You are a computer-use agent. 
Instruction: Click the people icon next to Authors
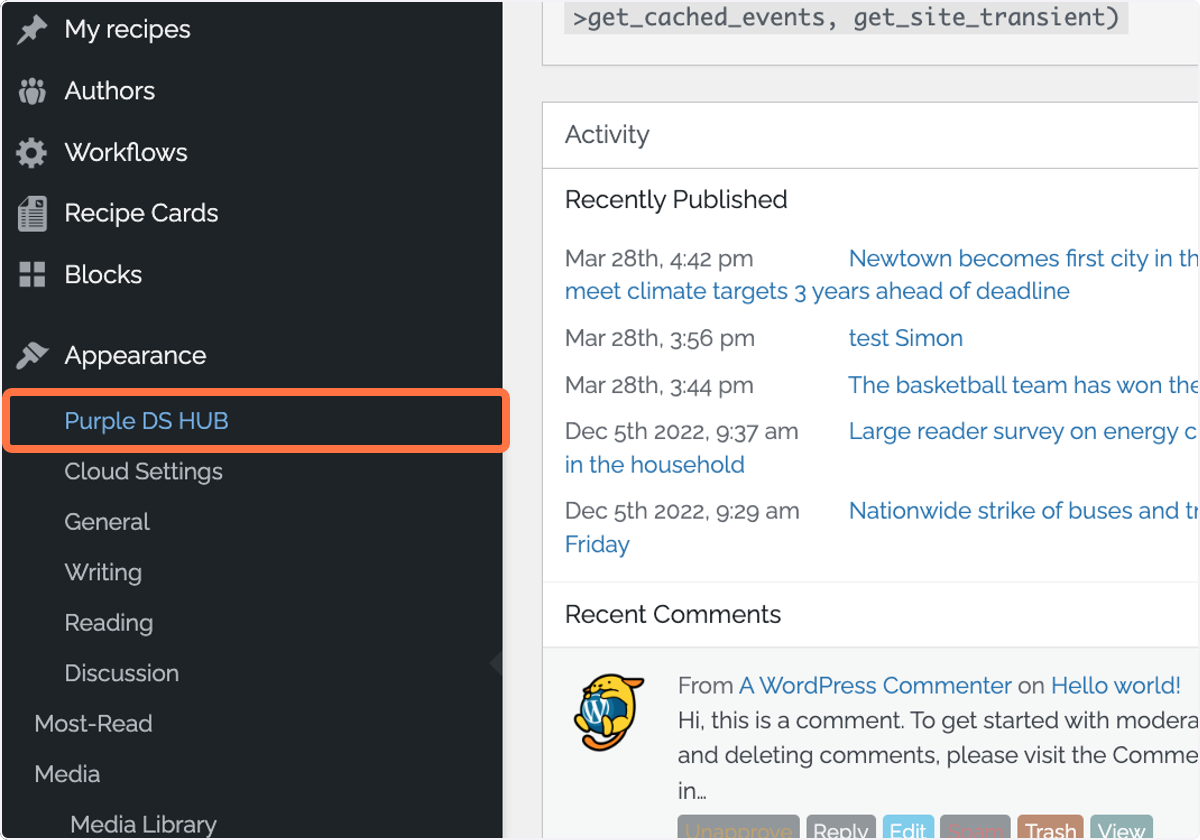click(32, 91)
